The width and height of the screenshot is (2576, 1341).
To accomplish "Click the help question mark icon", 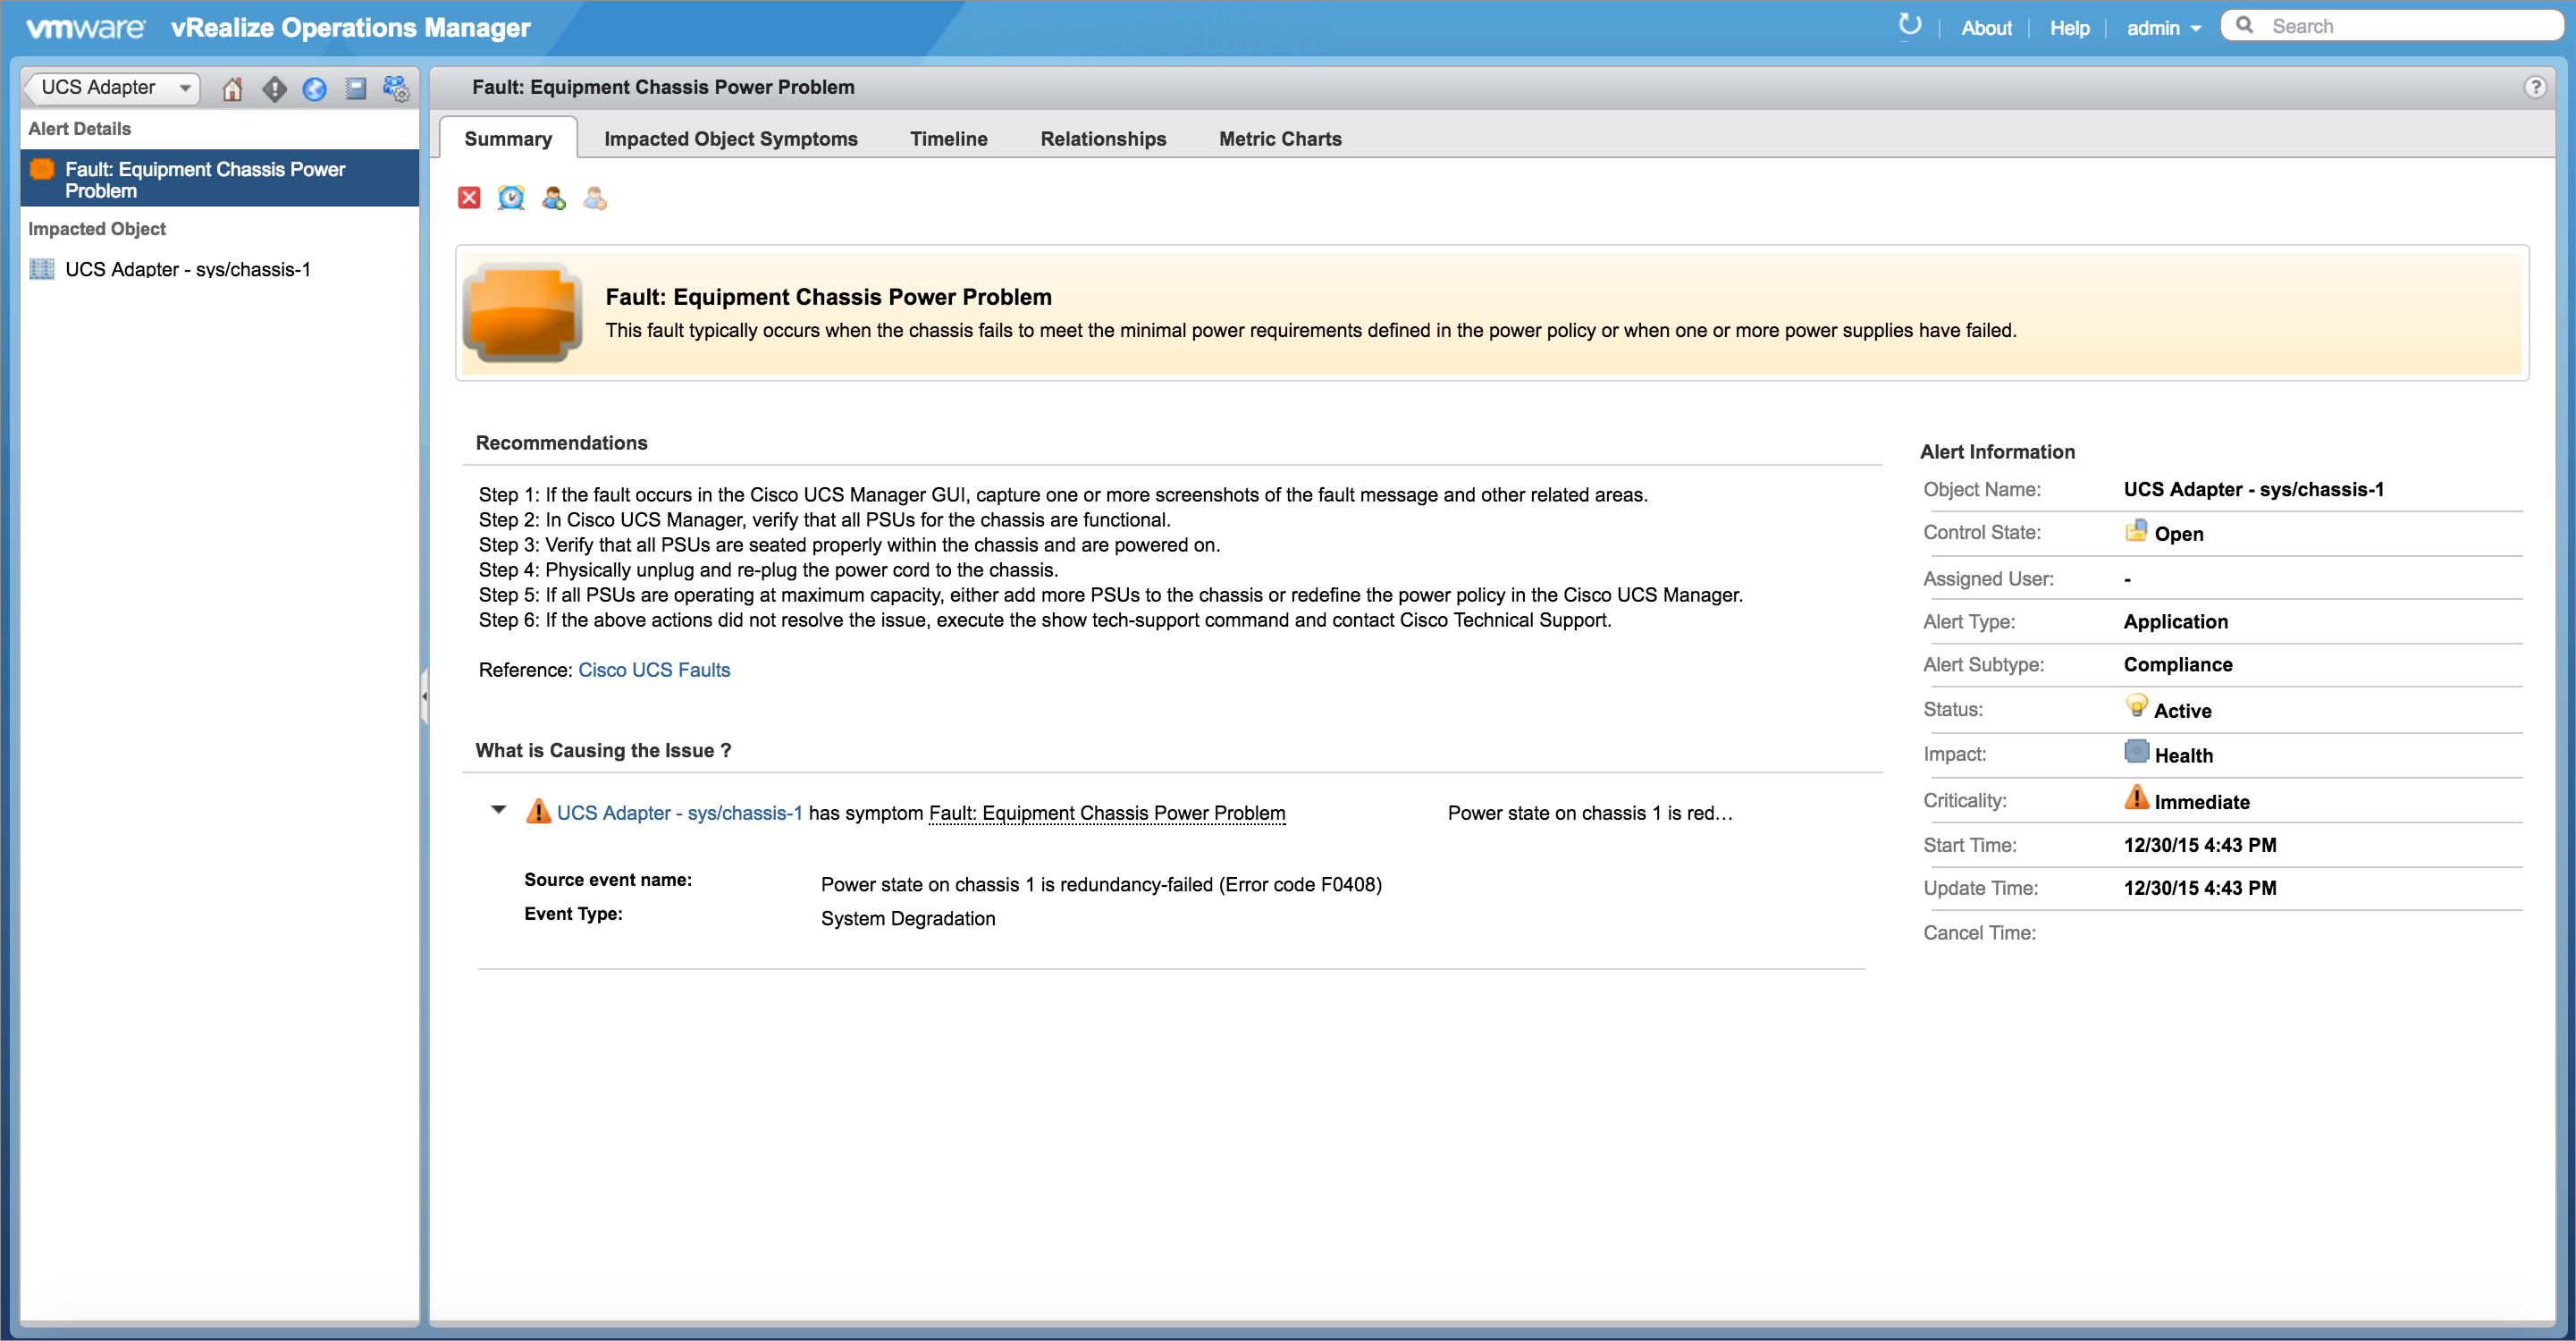I will click(x=2534, y=87).
